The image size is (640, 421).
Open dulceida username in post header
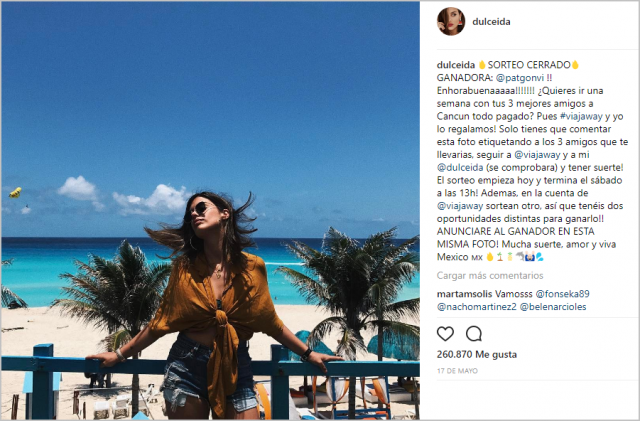[x=491, y=22]
